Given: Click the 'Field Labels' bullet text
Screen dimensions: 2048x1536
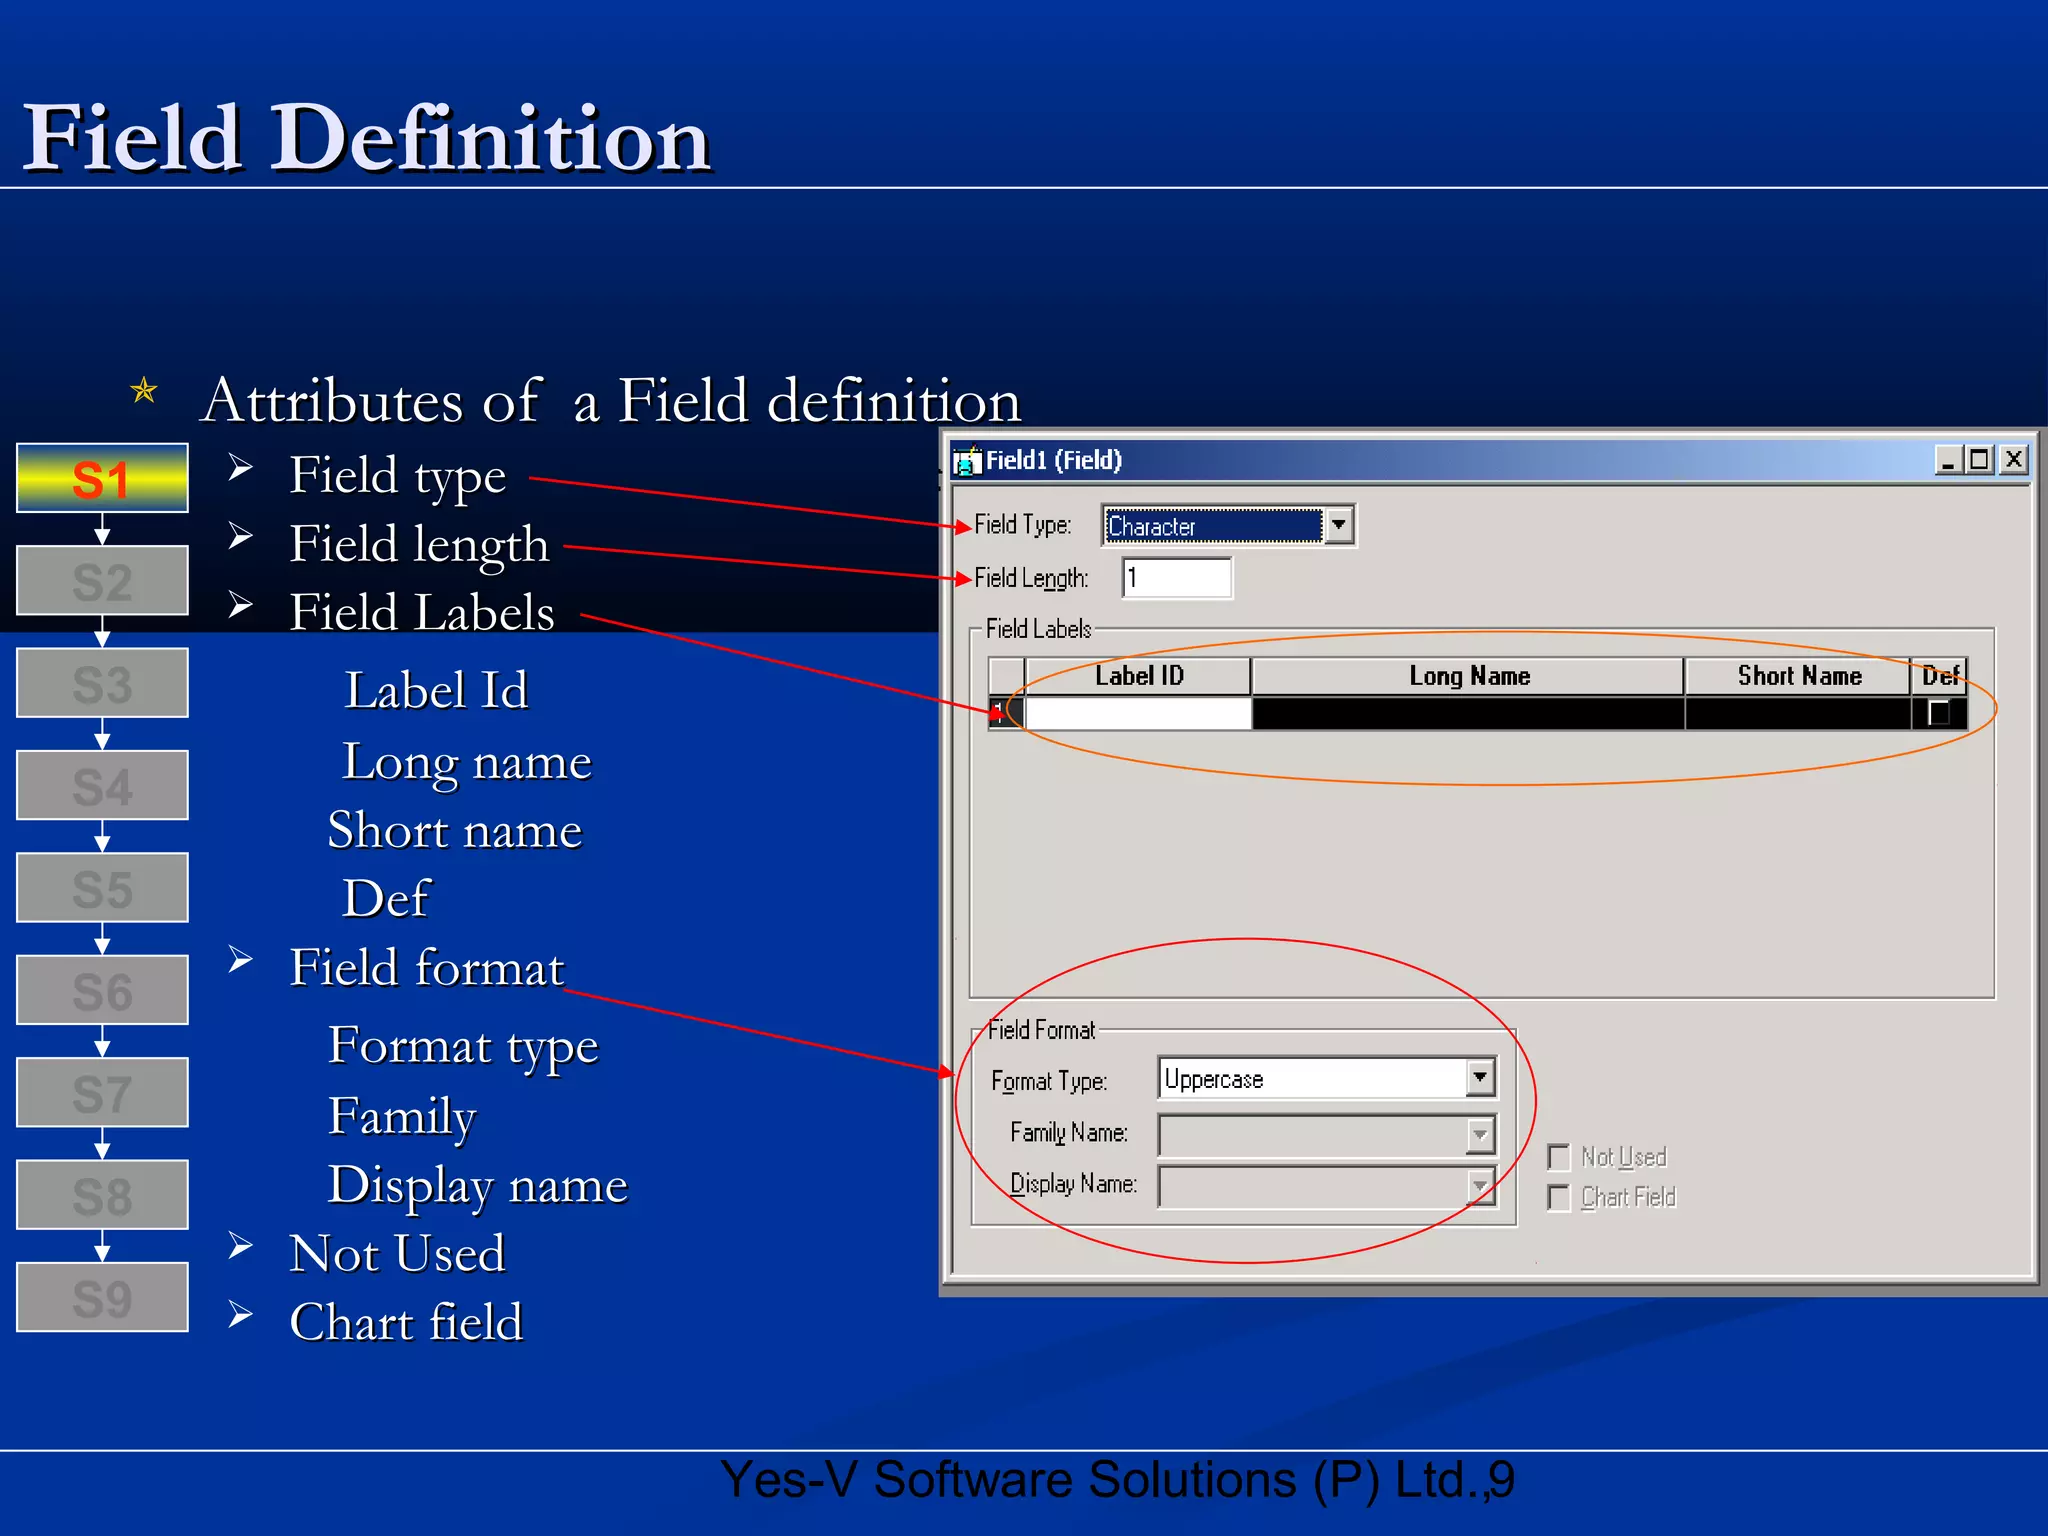Looking at the screenshot, I should pyautogui.click(x=422, y=612).
